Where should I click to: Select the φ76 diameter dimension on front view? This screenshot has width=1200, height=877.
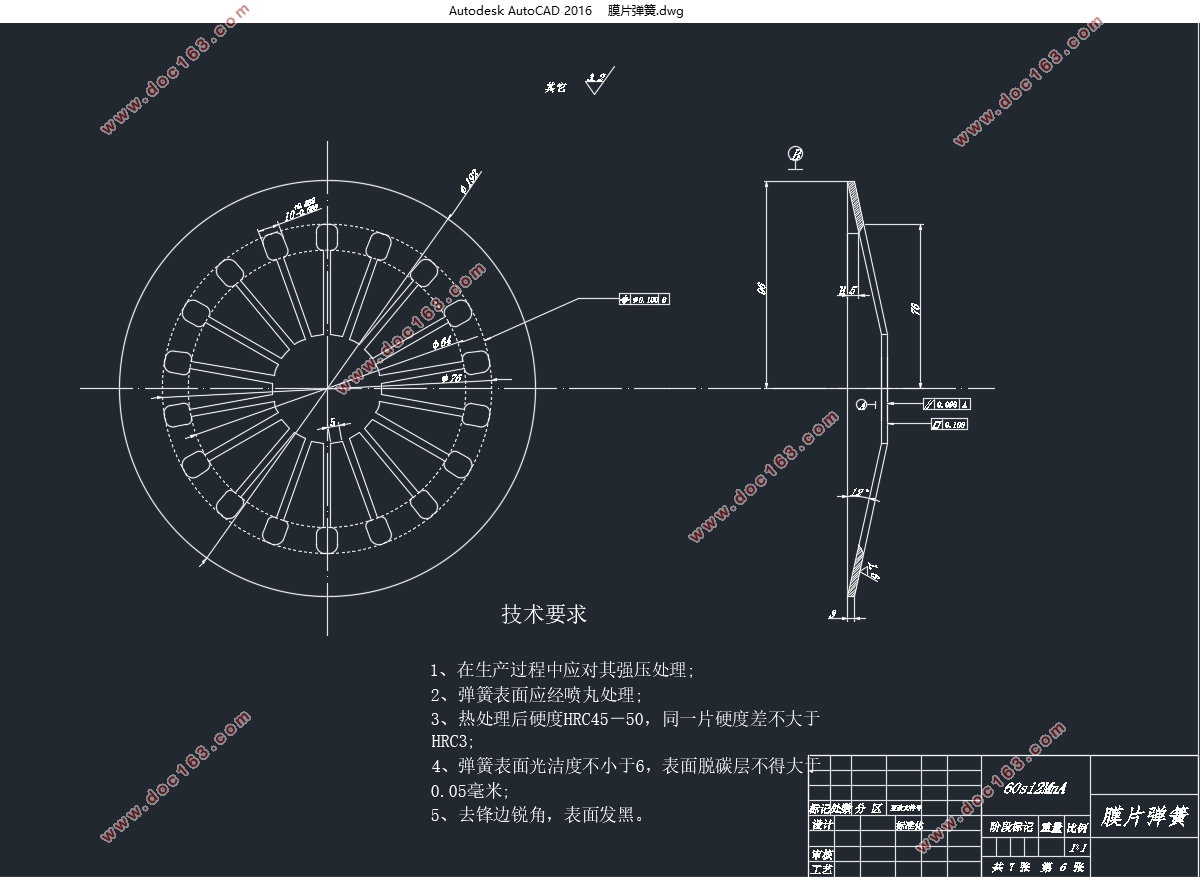tap(450, 379)
